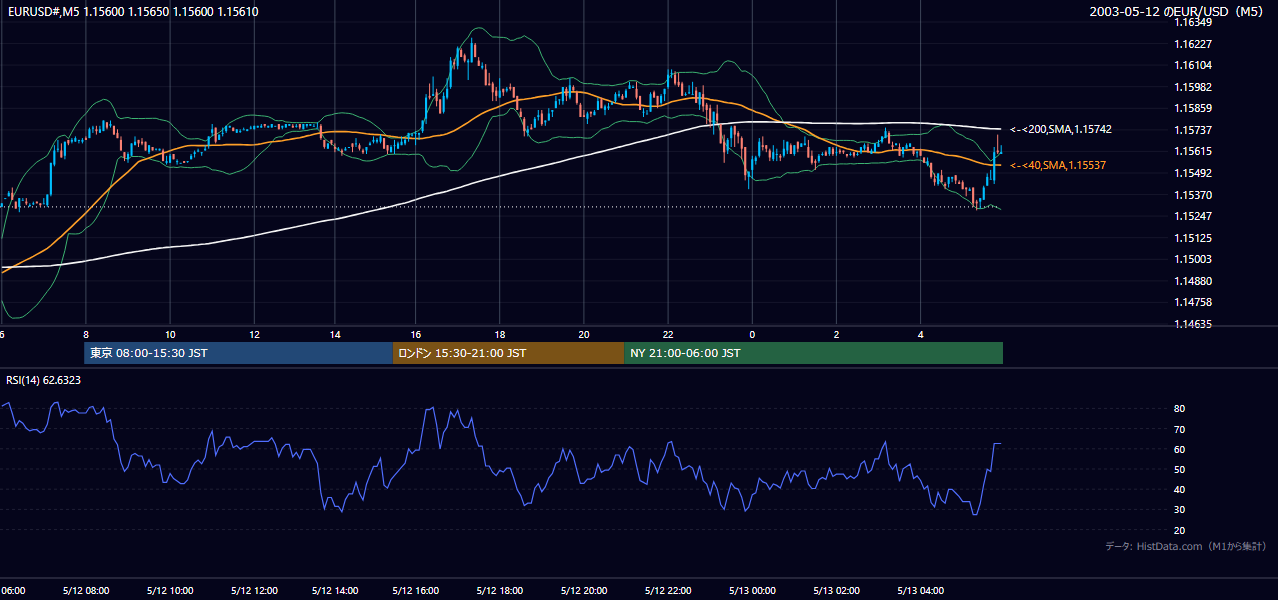Click the HistData.com data source credit

pyautogui.click(x=1185, y=546)
